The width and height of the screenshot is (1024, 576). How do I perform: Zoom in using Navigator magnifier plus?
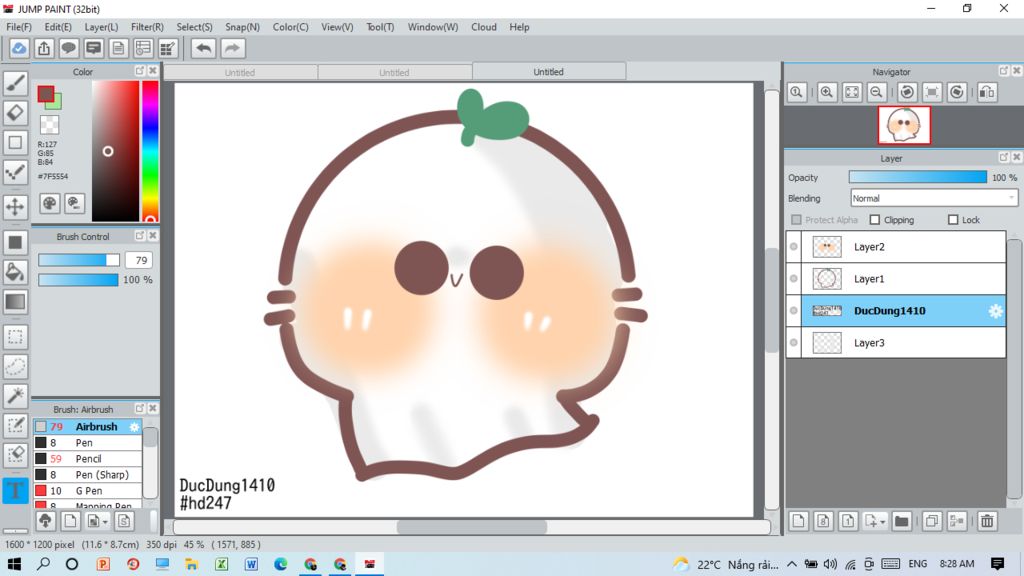pos(827,92)
